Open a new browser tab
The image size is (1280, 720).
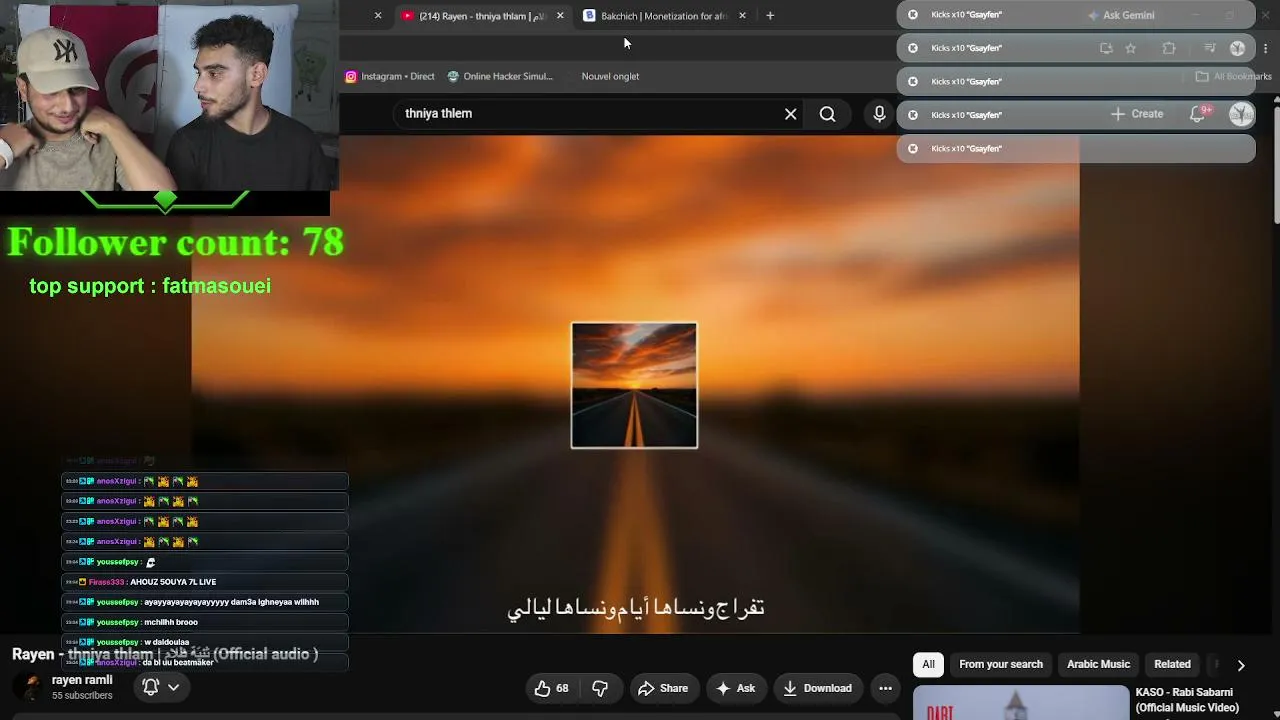tap(770, 16)
